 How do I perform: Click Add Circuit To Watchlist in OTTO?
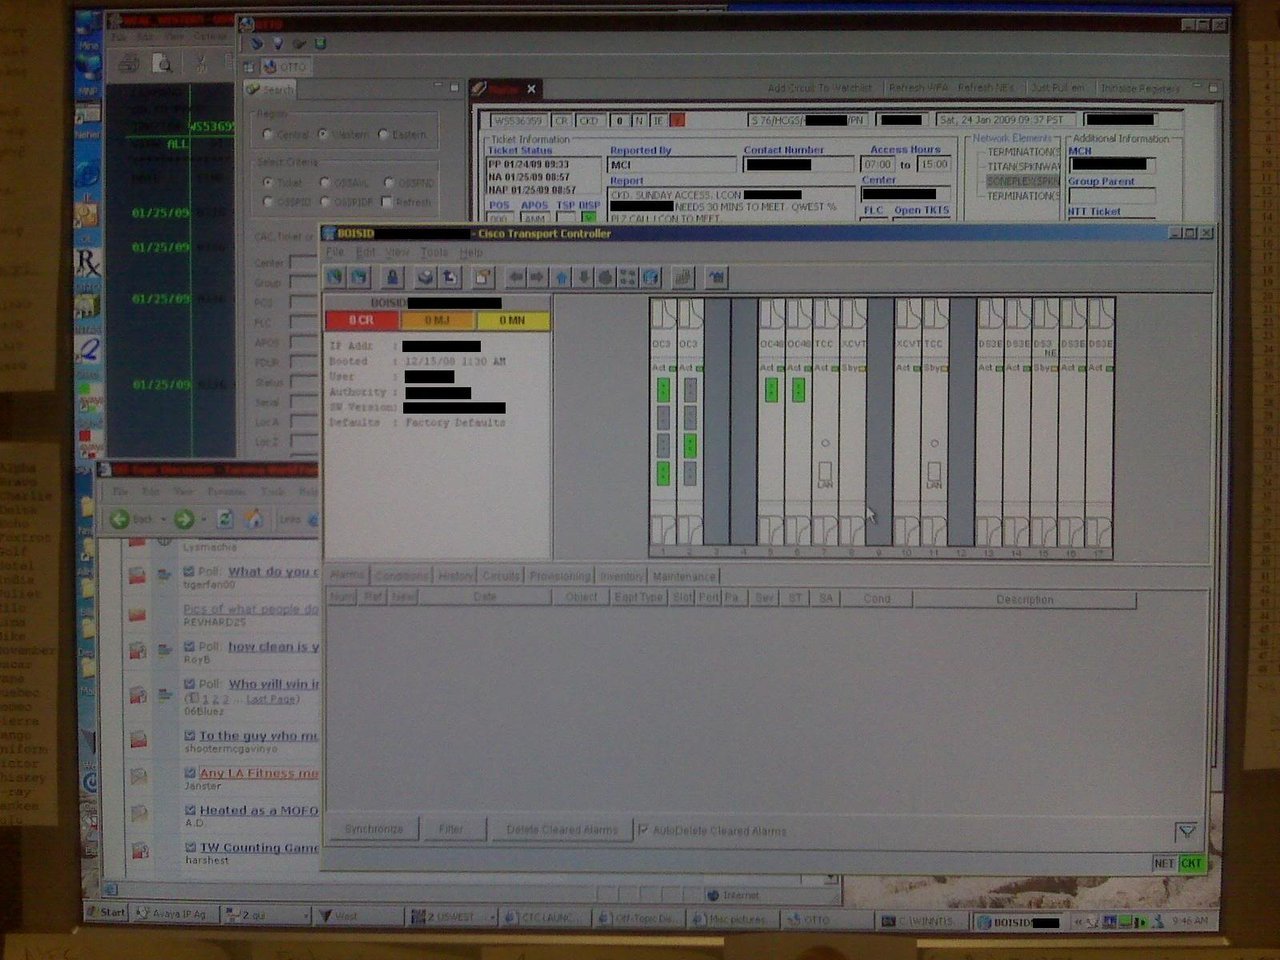pos(820,88)
